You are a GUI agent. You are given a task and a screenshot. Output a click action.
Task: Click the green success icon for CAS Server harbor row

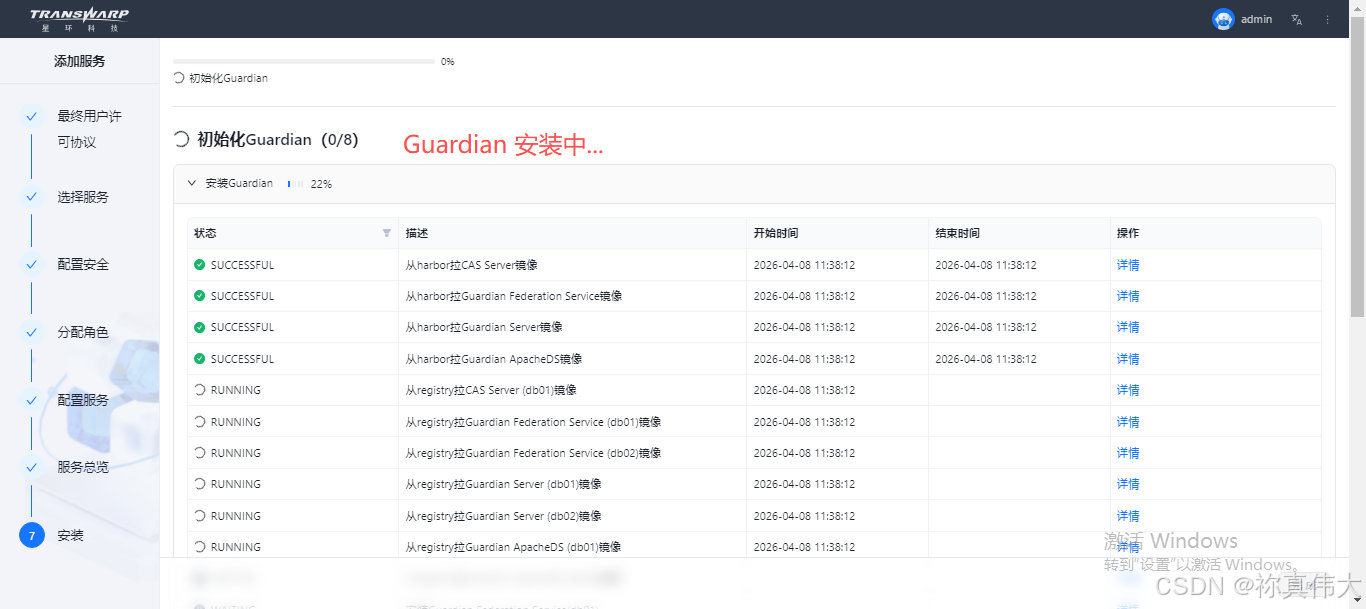coord(200,265)
